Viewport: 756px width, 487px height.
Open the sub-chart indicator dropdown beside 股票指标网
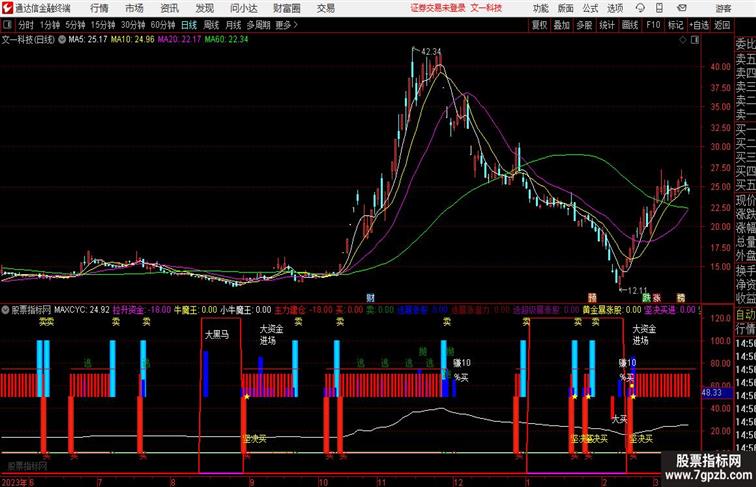(x=5, y=310)
